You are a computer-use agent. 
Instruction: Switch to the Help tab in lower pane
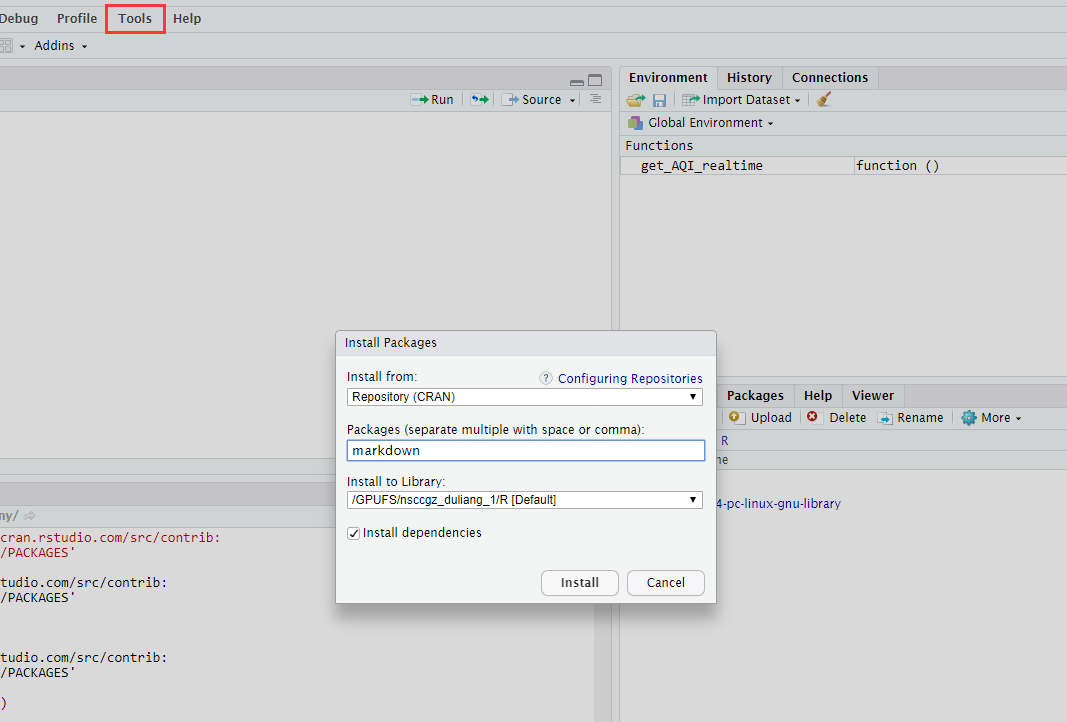click(817, 395)
